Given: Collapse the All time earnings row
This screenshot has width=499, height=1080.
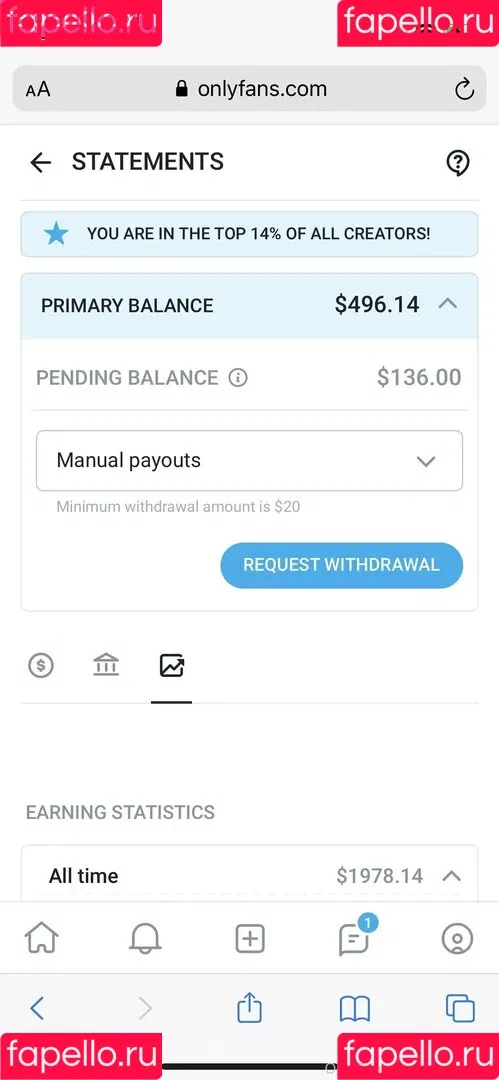Looking at the screenshot, I should [x=451, y=876].
